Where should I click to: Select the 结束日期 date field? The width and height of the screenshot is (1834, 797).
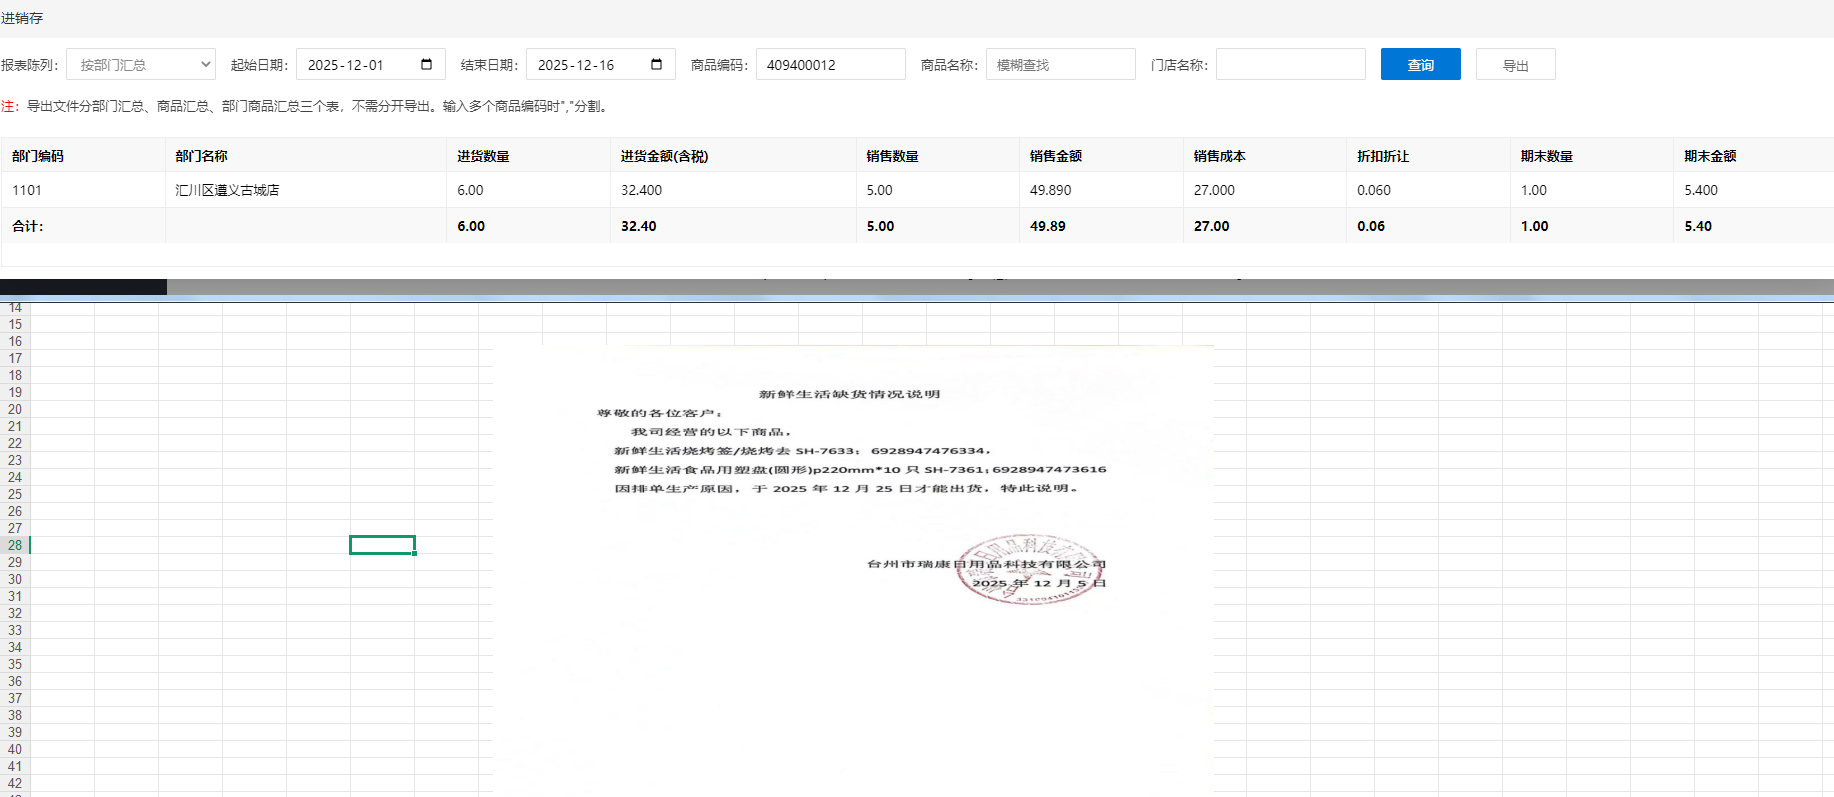tap(585, 64)
